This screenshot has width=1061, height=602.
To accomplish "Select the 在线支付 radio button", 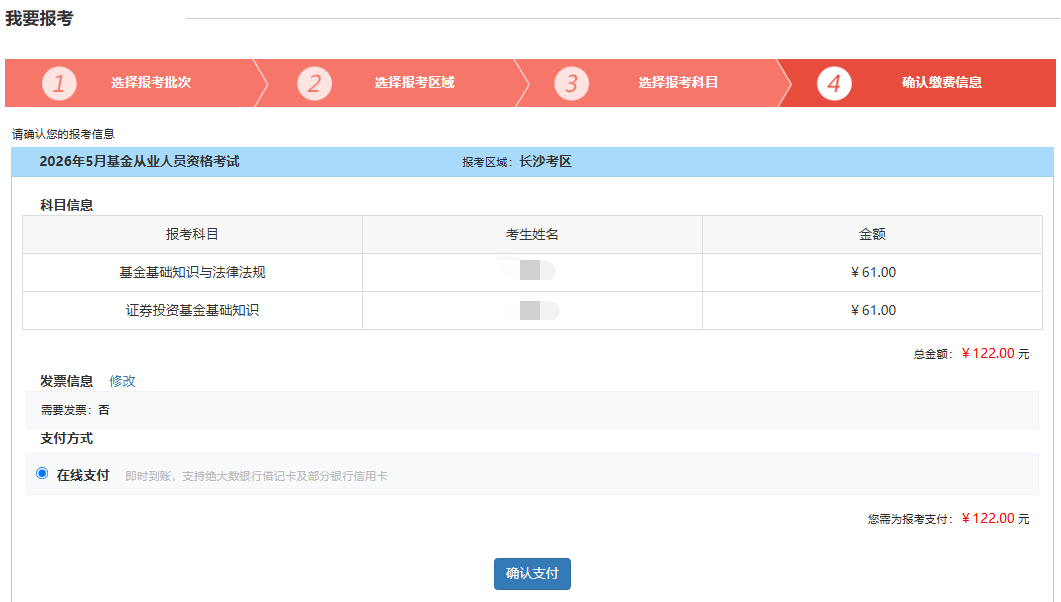I will pos(42,473).
